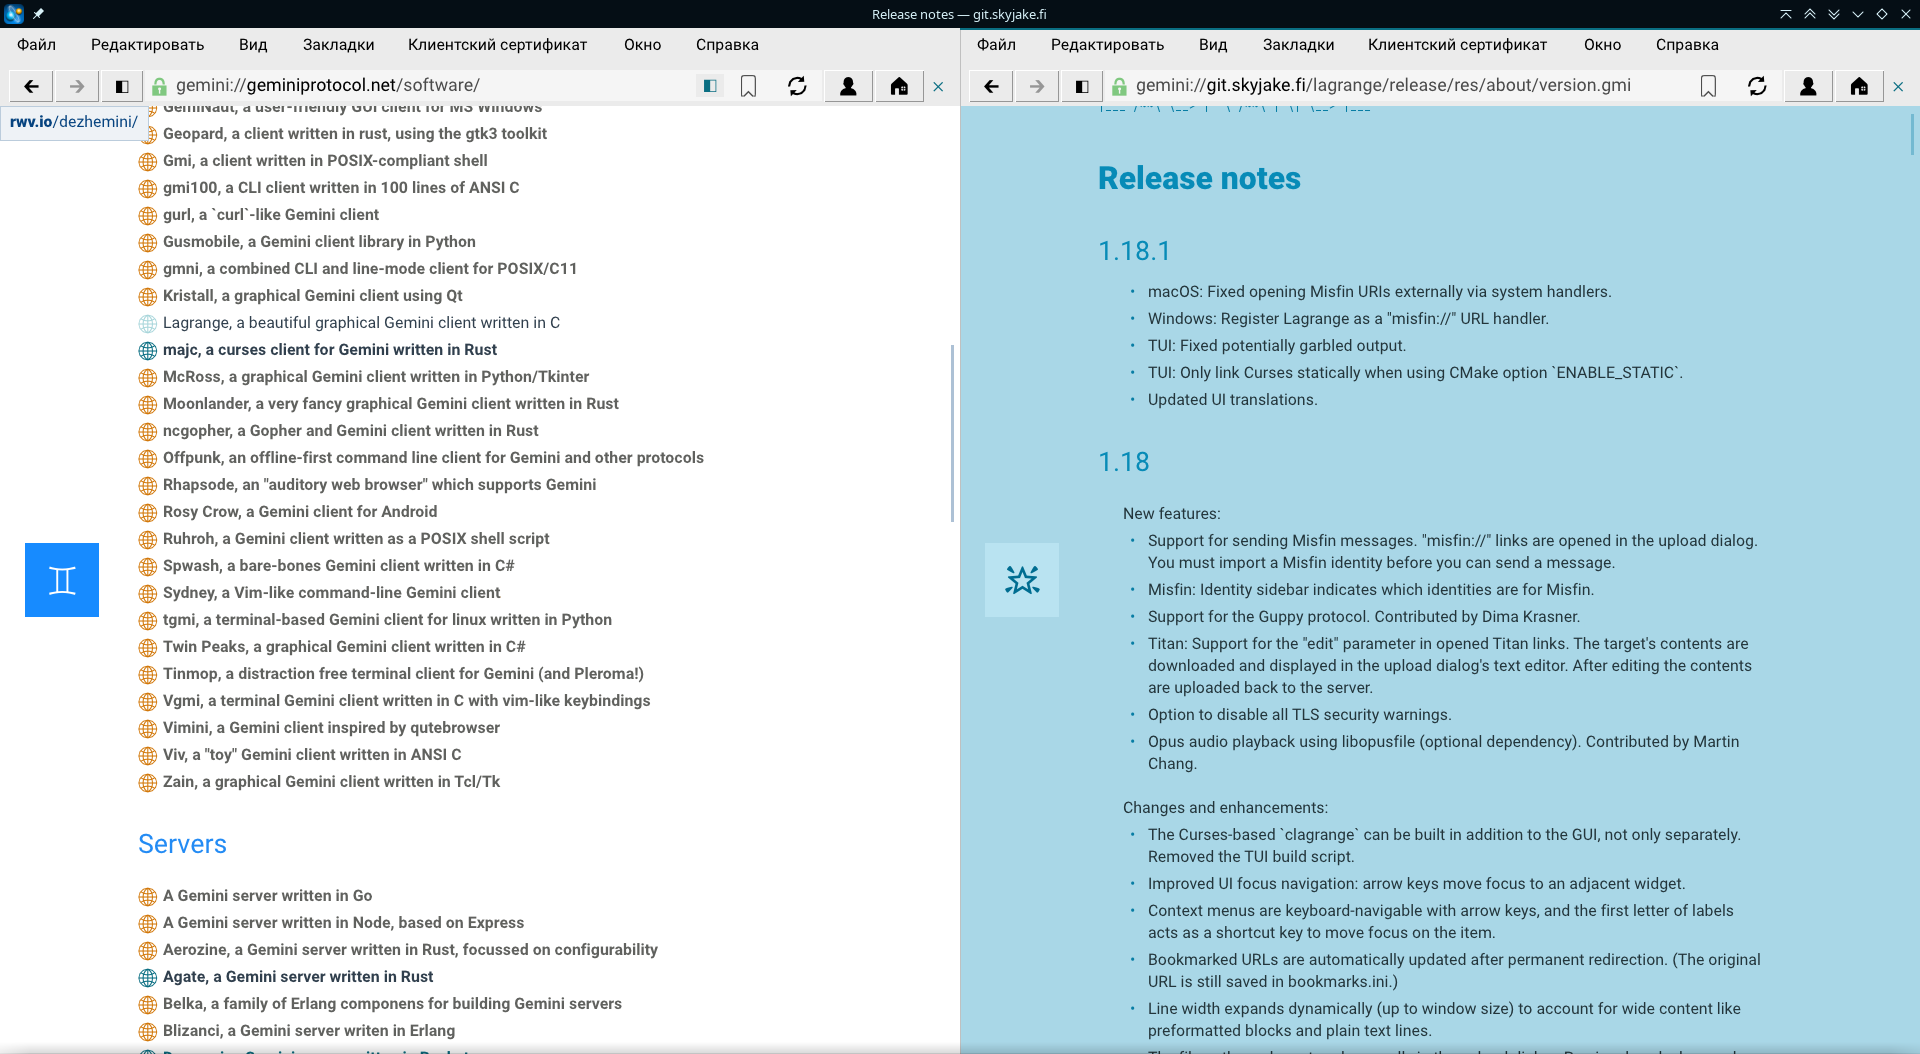Toggle the sidebar in the geminiprotocol.net pane
Viewport: 1920px width, 1054px height.
click(x=122, y=86)
